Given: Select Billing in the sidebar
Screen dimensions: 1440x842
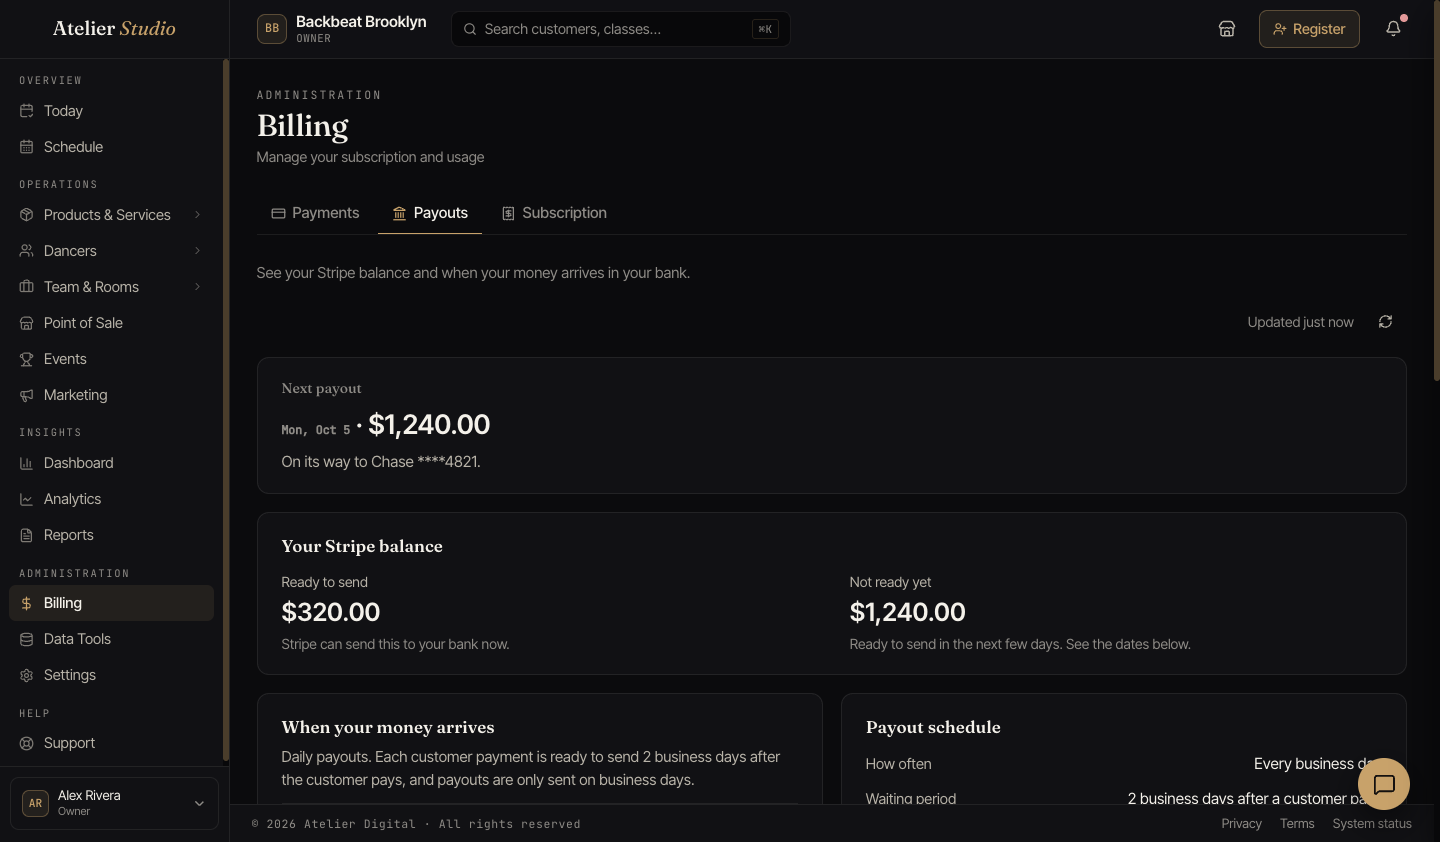Looking at the screenshot, I should (x=112, y=603).
